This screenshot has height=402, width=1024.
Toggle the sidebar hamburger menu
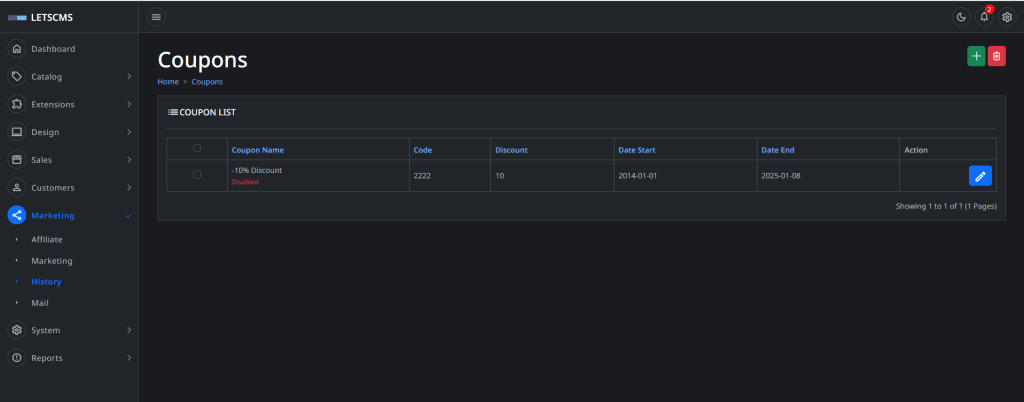click(x=156, y=17)
